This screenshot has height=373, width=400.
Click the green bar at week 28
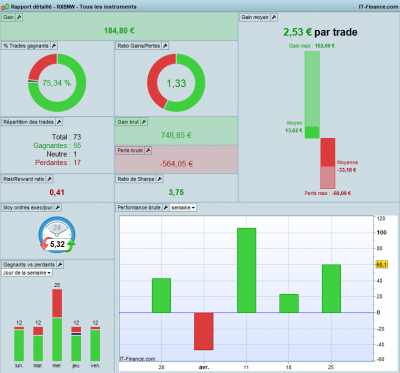tap(161, 295)
